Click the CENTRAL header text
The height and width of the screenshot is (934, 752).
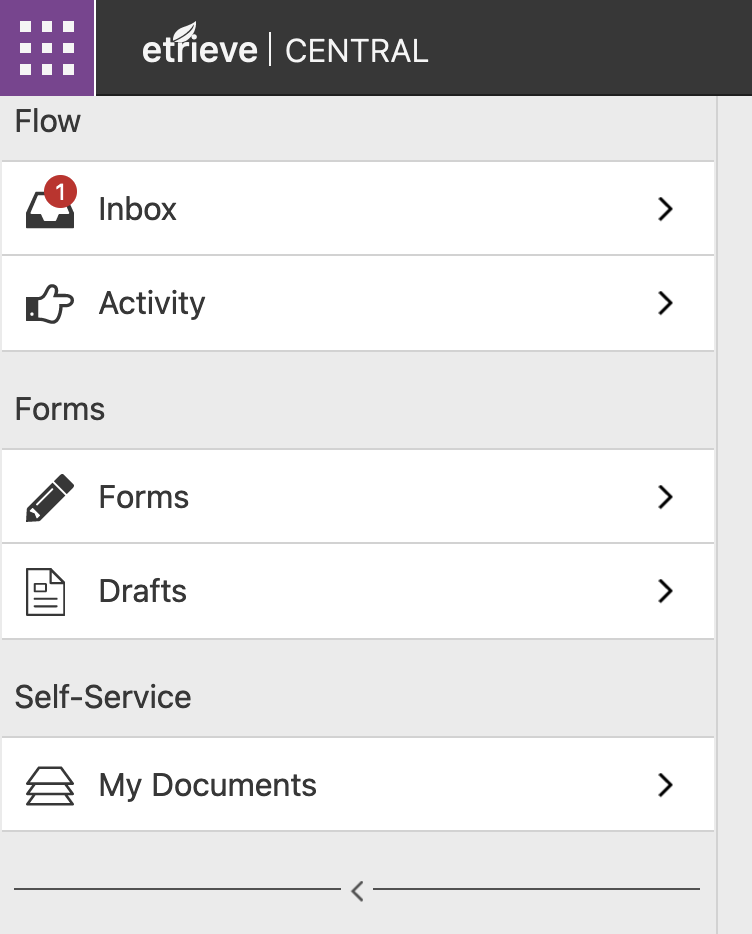(357, 50)
